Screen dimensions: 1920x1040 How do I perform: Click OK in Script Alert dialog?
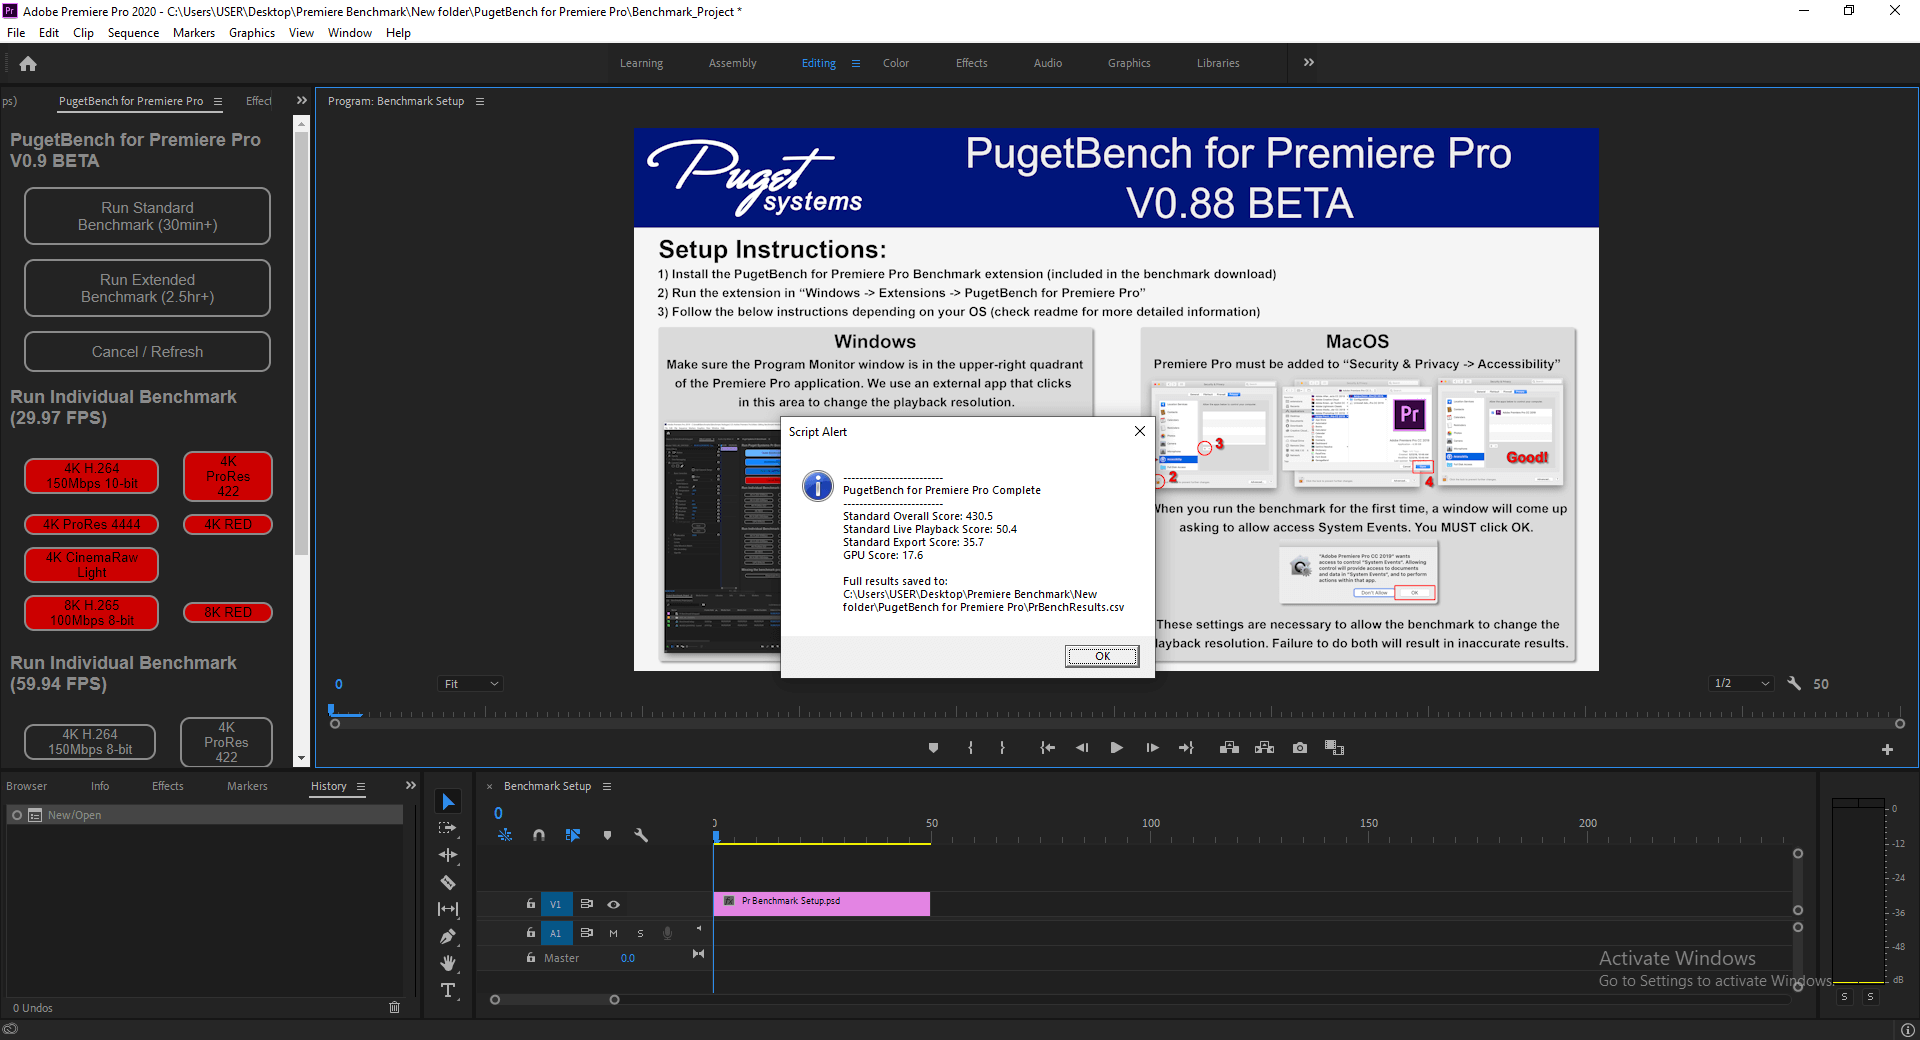point(1102,656)
